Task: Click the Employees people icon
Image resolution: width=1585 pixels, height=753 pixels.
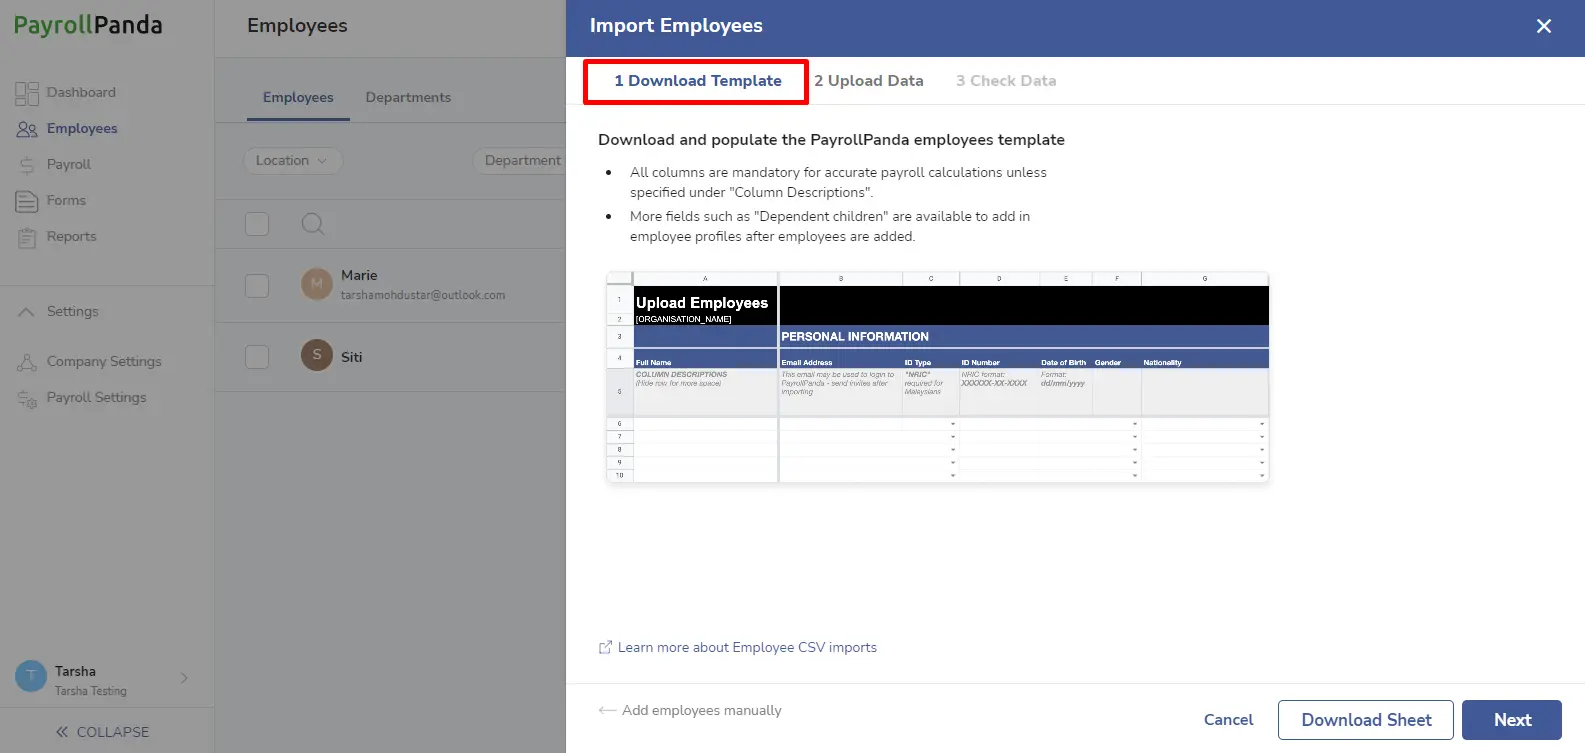Action: tap(27, 129)
